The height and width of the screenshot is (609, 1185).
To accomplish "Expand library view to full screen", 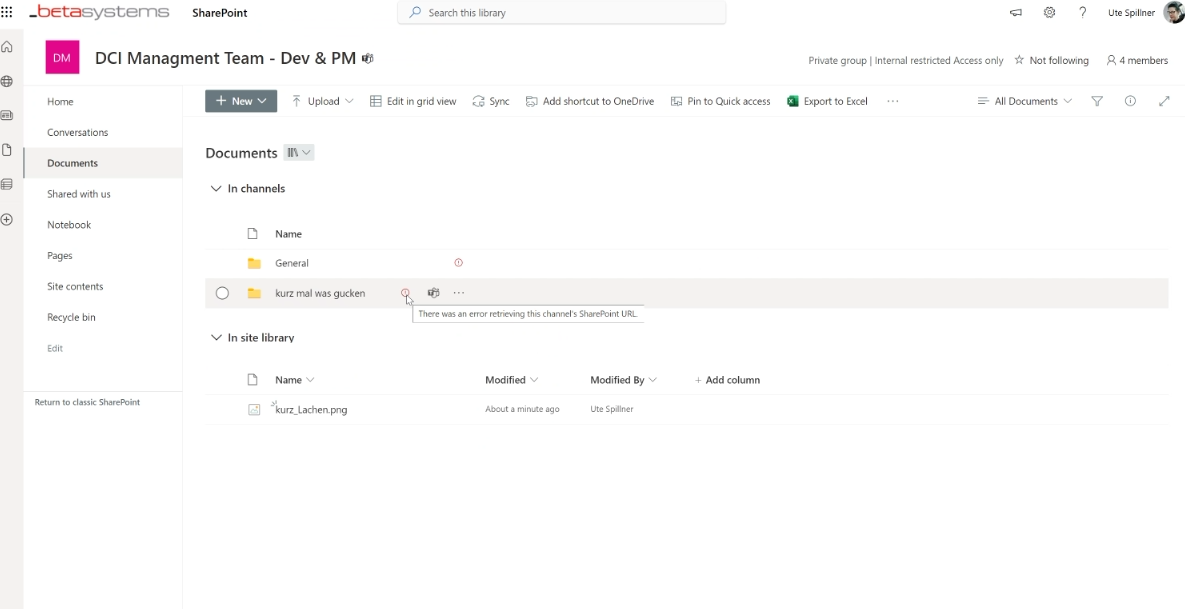I will pos(1163,100).
